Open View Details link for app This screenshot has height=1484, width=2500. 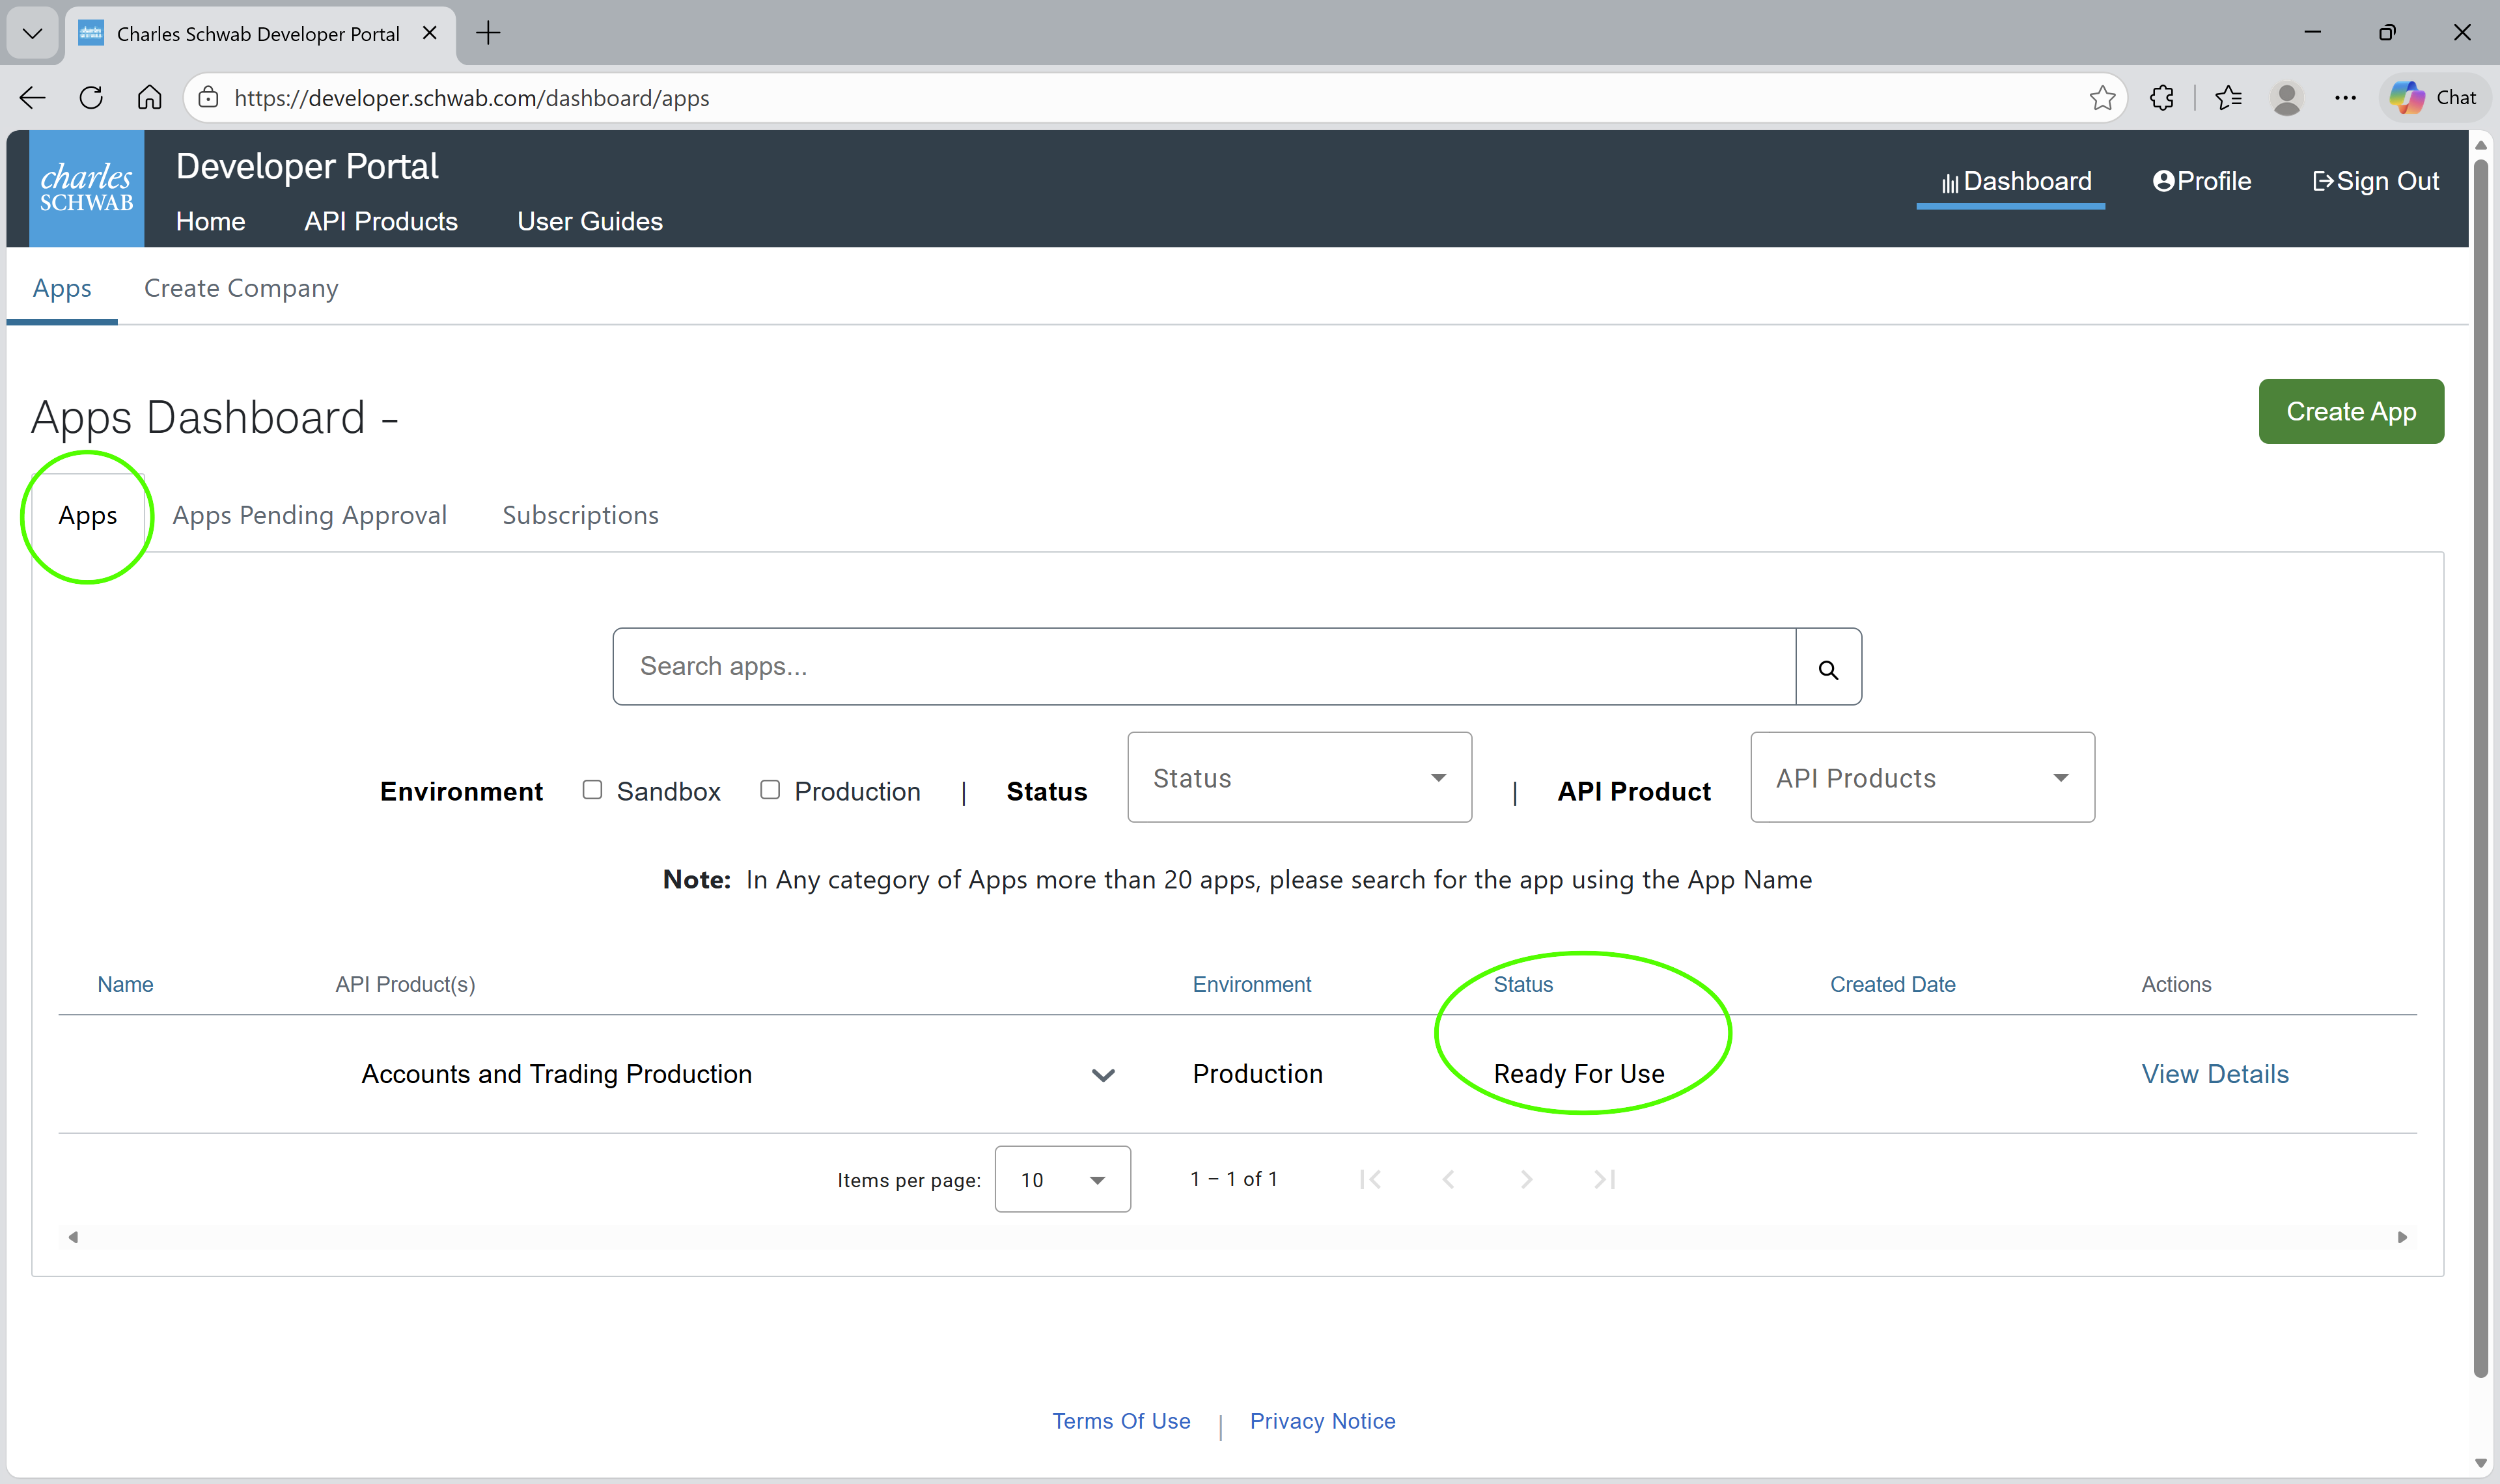2214,1074
